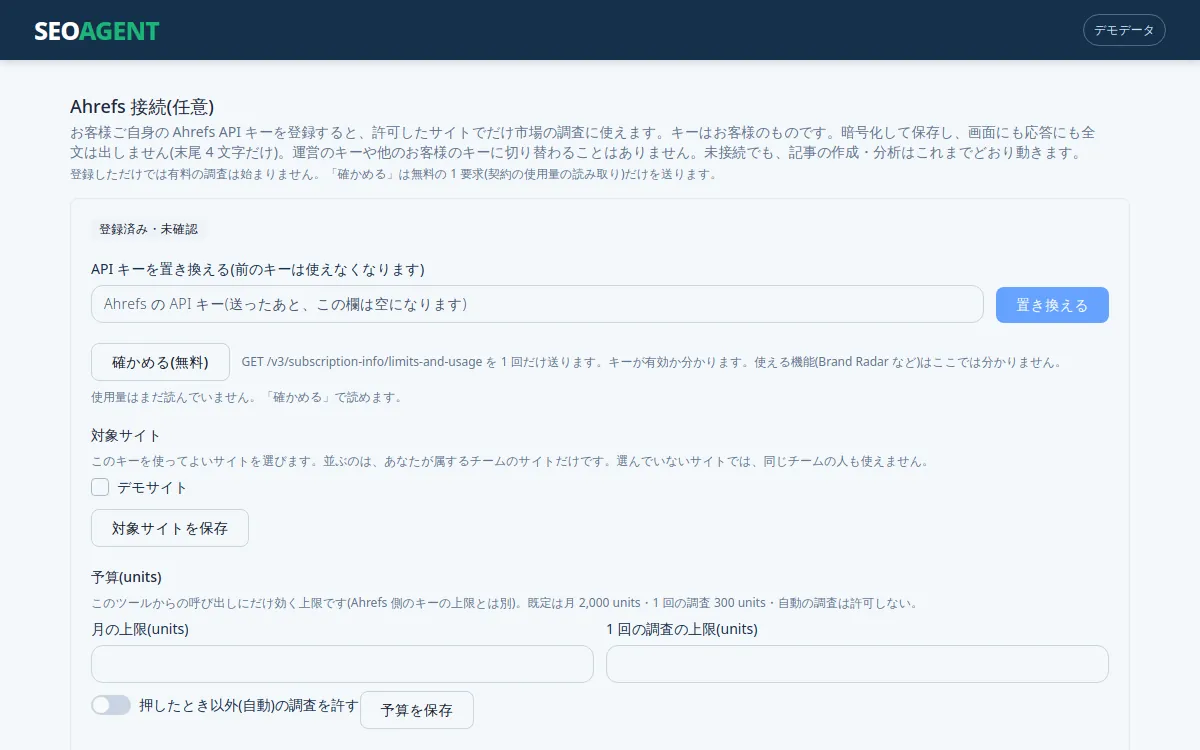
Task: Click the GET /v3/subscription-info description text
Action: (652, 362)
